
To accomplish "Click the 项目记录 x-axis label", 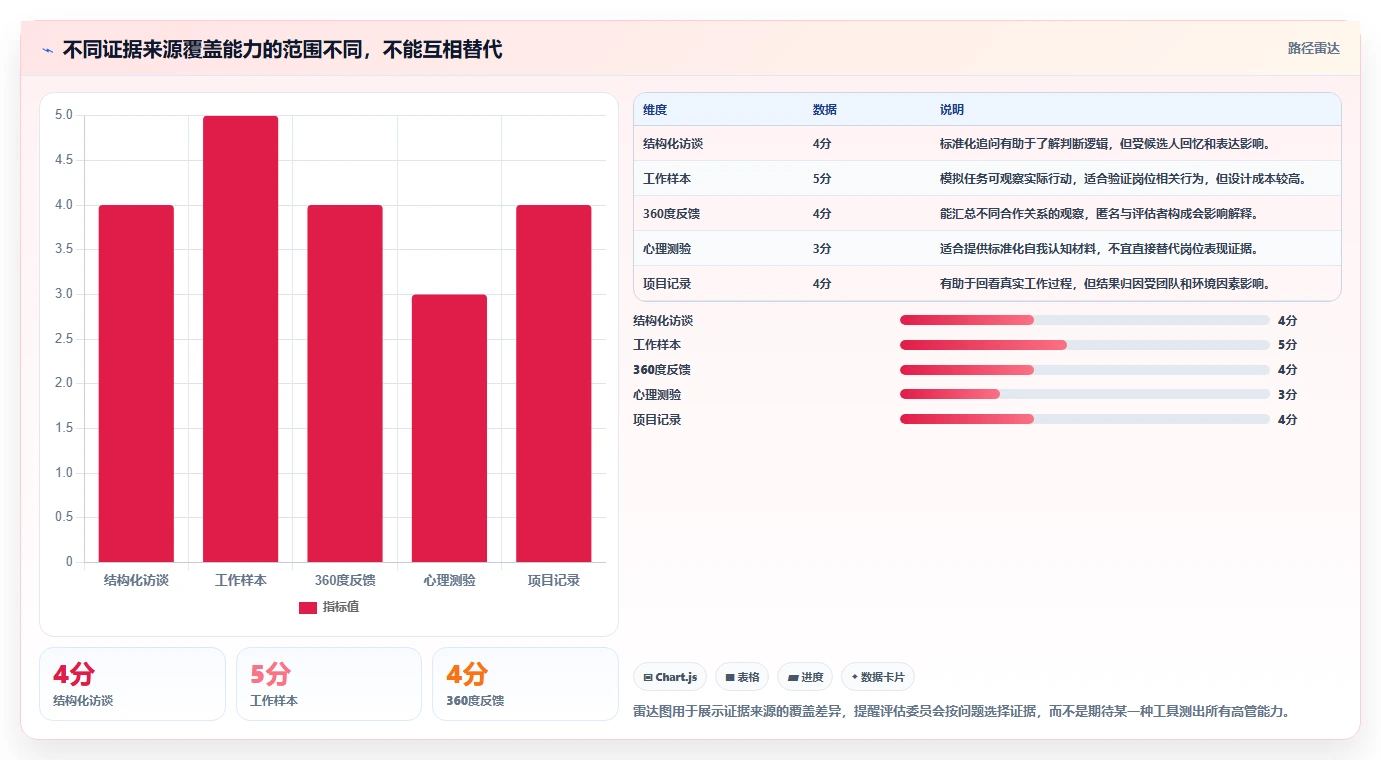I will coord(554,581).
